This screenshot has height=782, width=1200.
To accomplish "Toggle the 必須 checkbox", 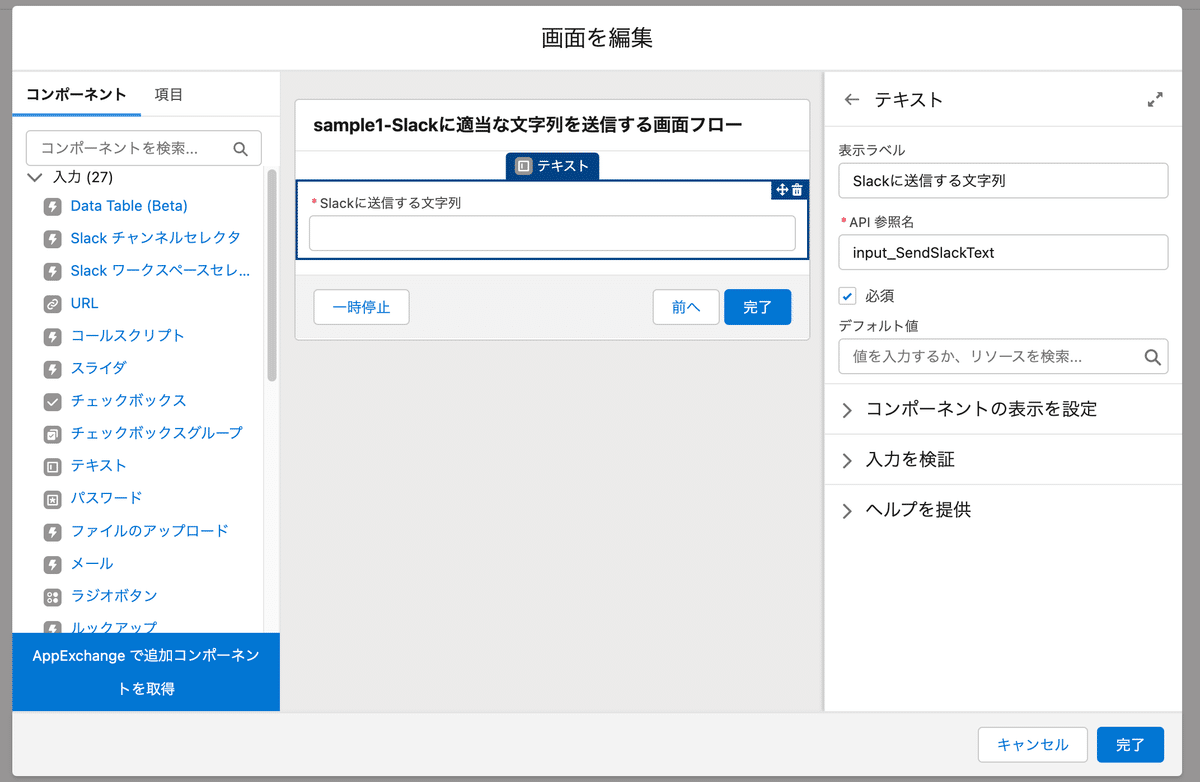I will (848, 296).
